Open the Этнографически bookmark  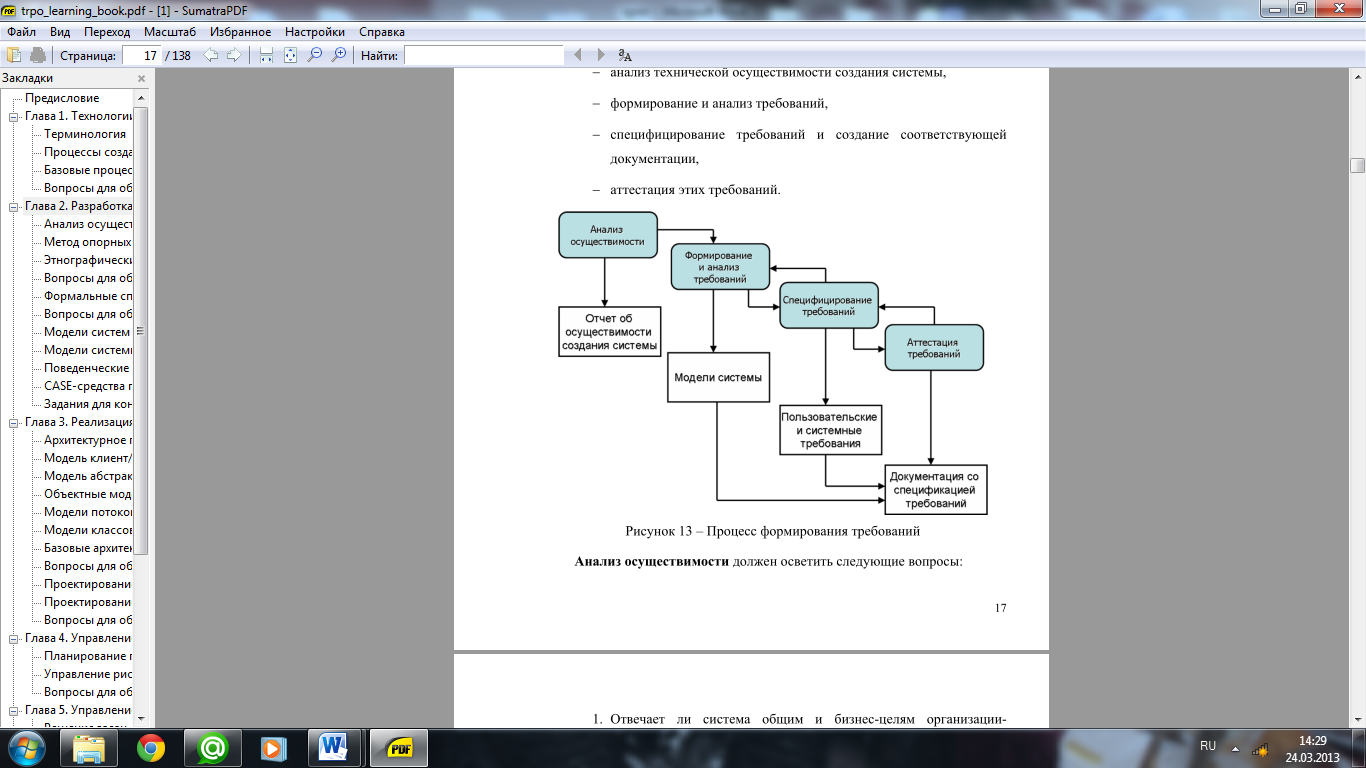click(x=88, y=260)
